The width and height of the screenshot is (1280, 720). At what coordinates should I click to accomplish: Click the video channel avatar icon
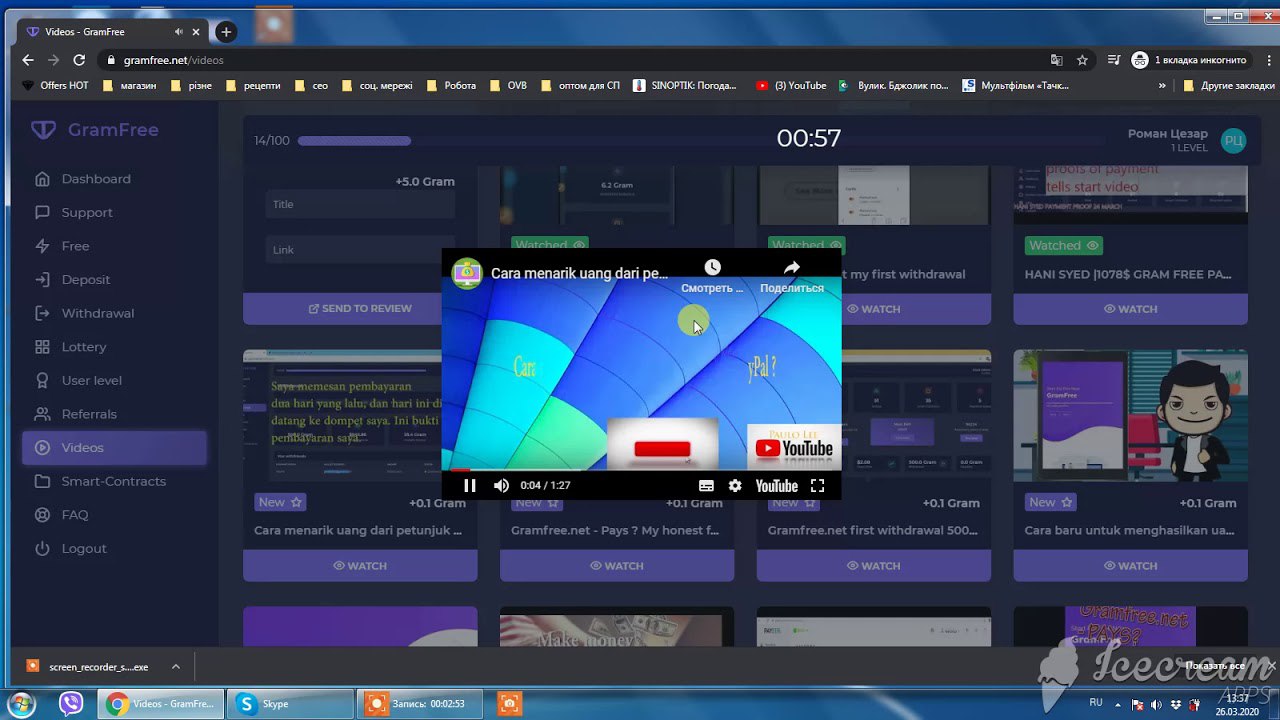(x=467, y=273)
